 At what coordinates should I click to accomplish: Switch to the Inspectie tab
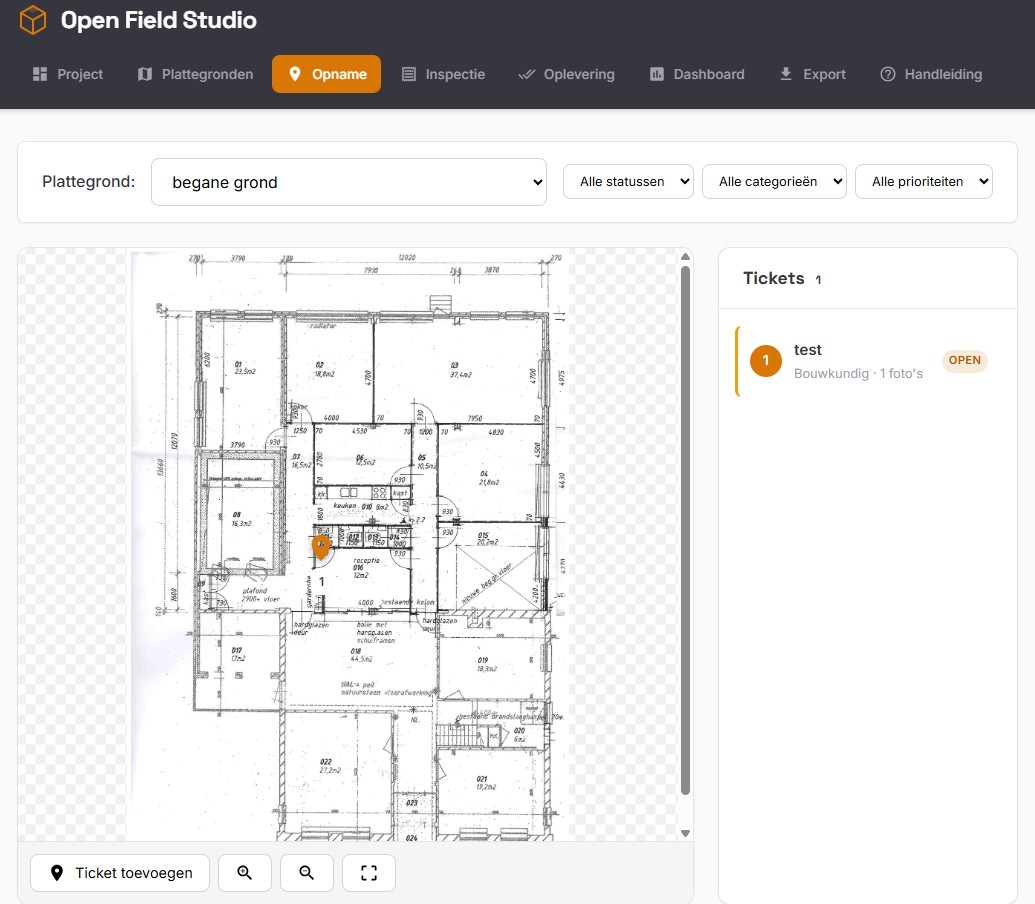click(443, 74)
